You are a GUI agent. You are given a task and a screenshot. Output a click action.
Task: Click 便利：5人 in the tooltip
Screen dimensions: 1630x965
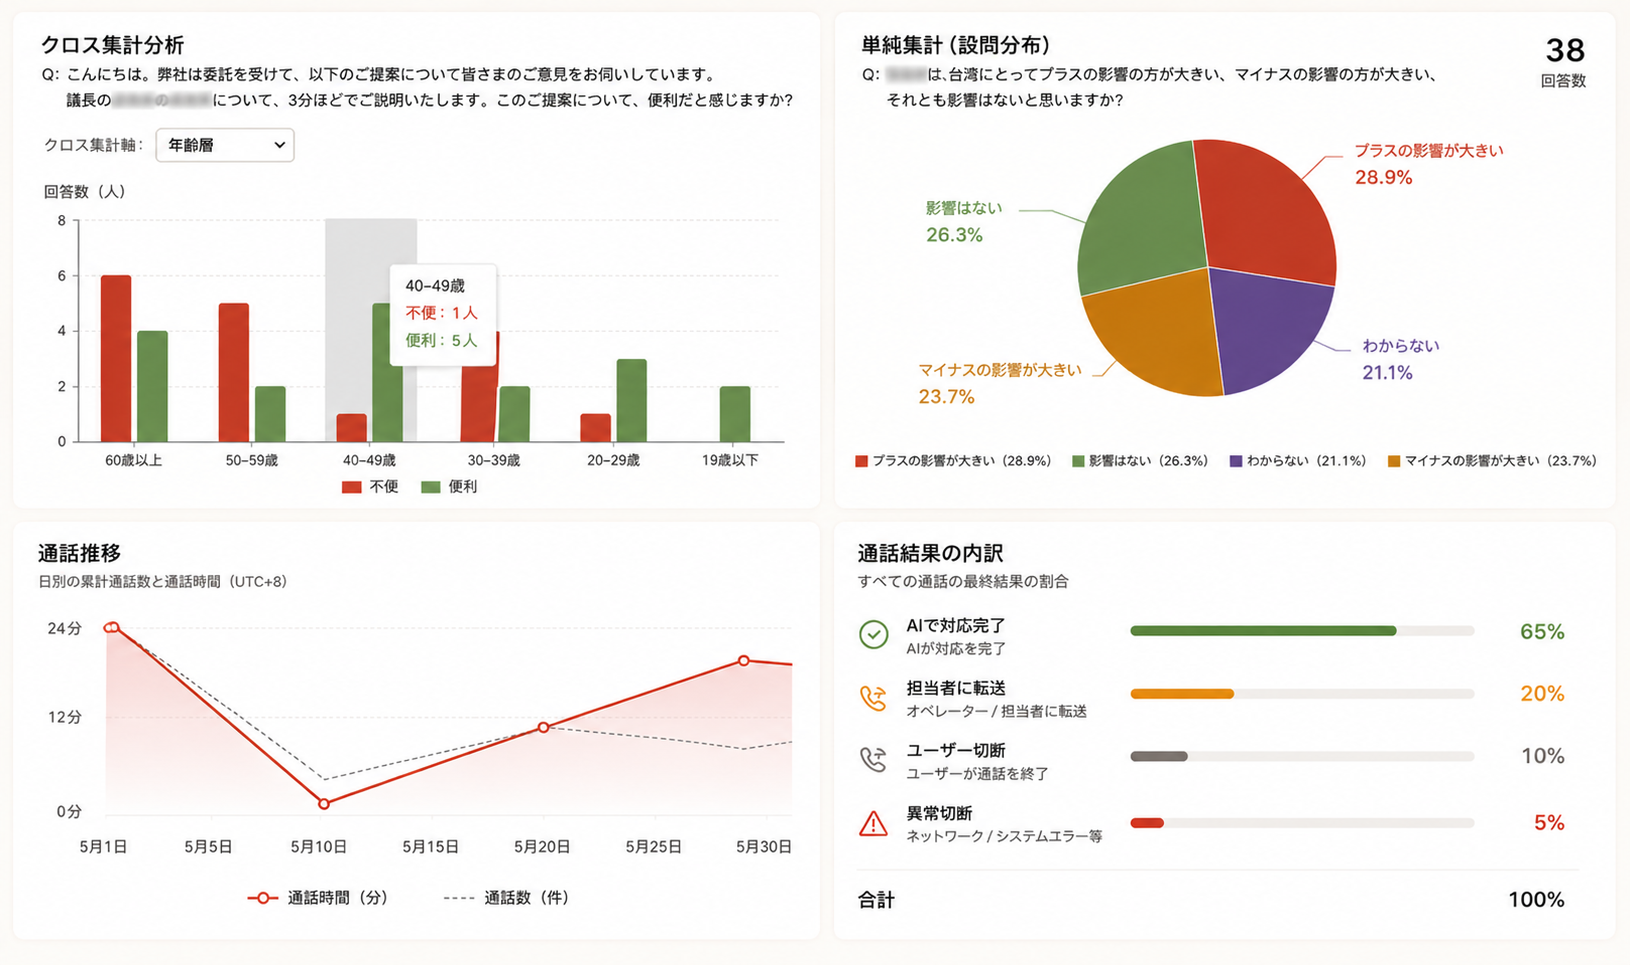point(441,340)
